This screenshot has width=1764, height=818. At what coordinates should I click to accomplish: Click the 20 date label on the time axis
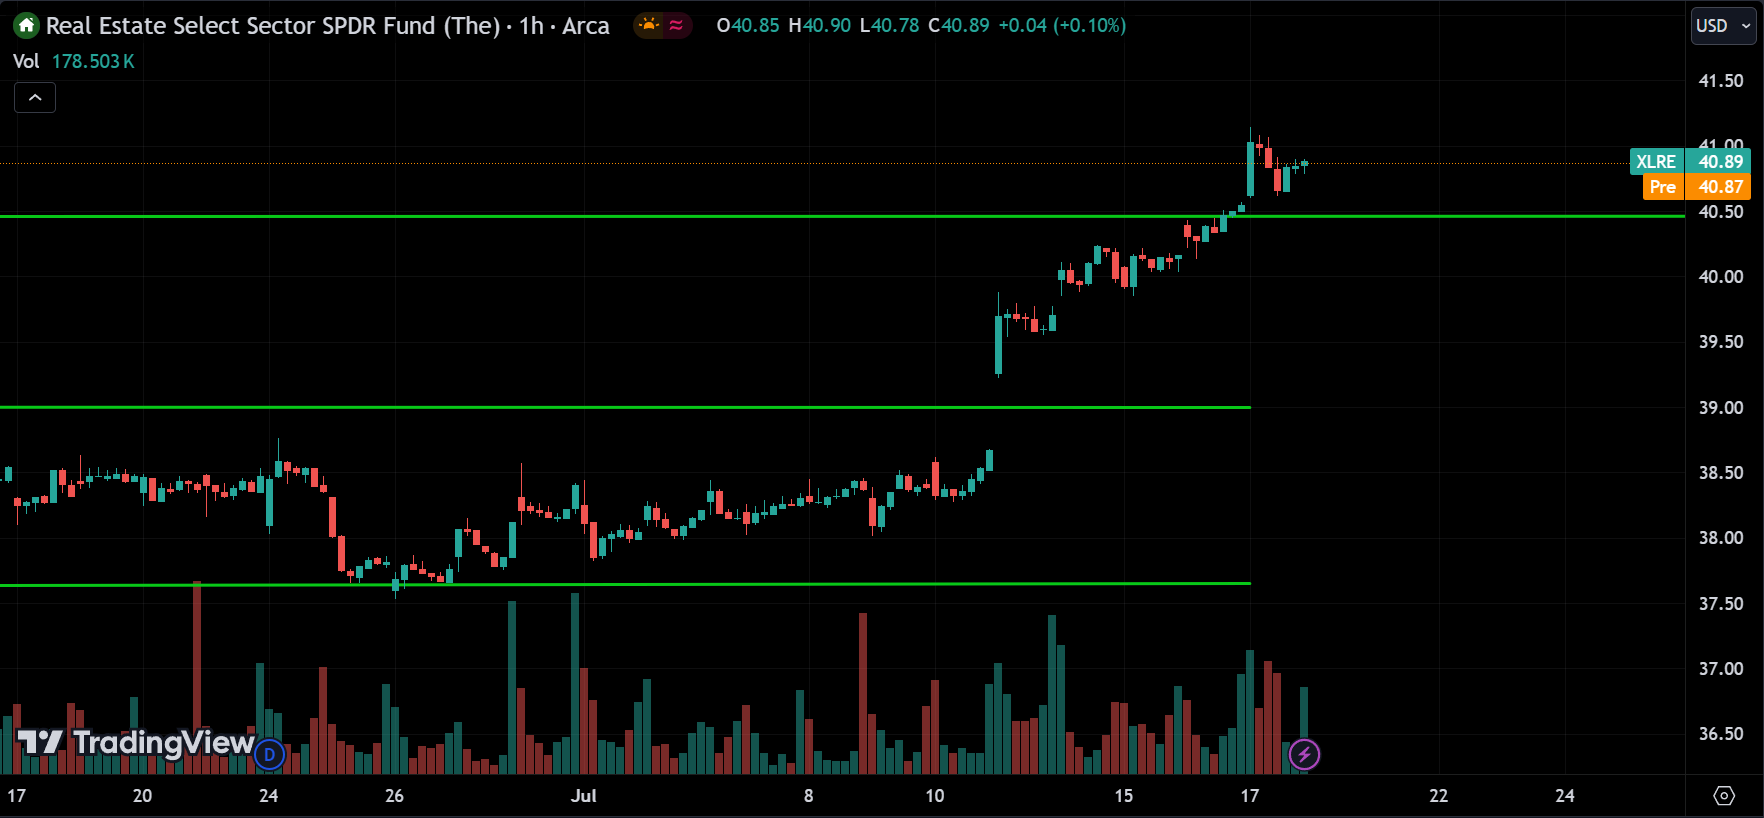coord(142,796)
